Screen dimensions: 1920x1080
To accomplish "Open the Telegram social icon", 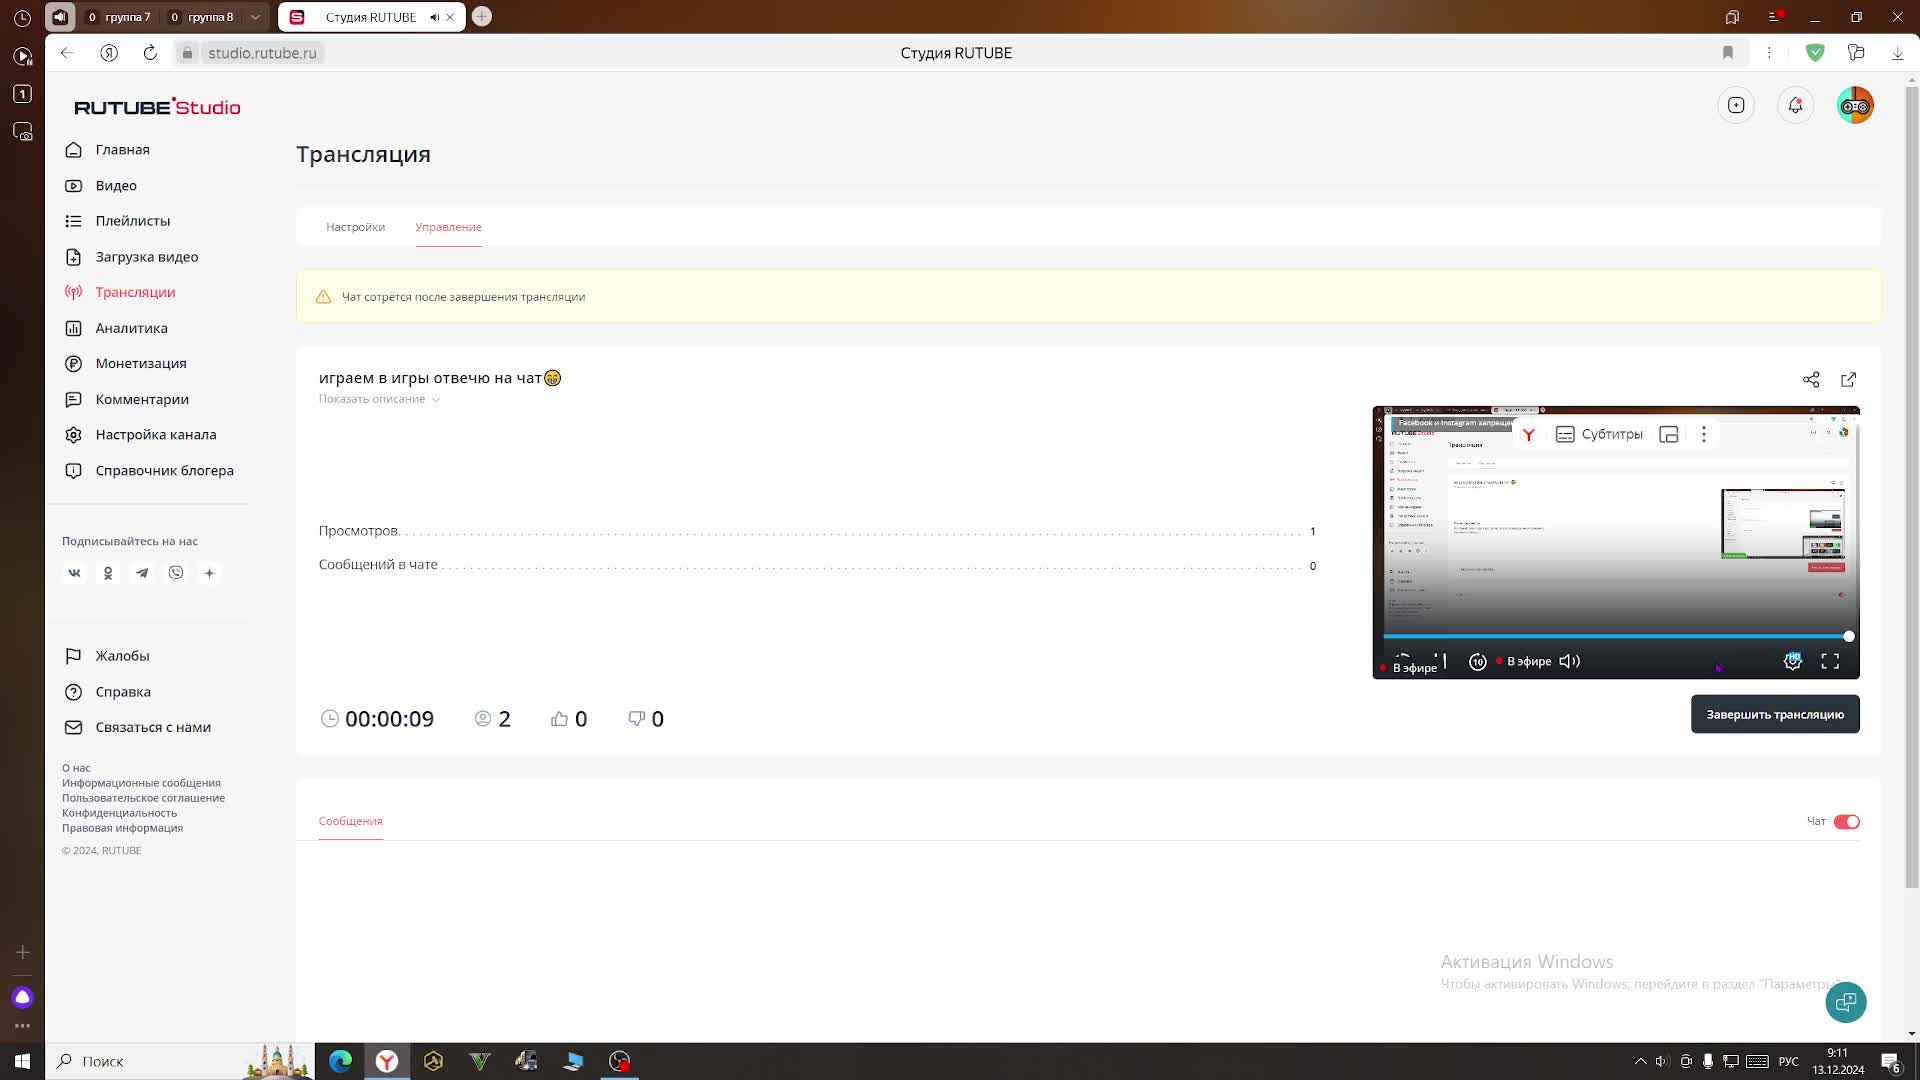I will pos(142,573).
